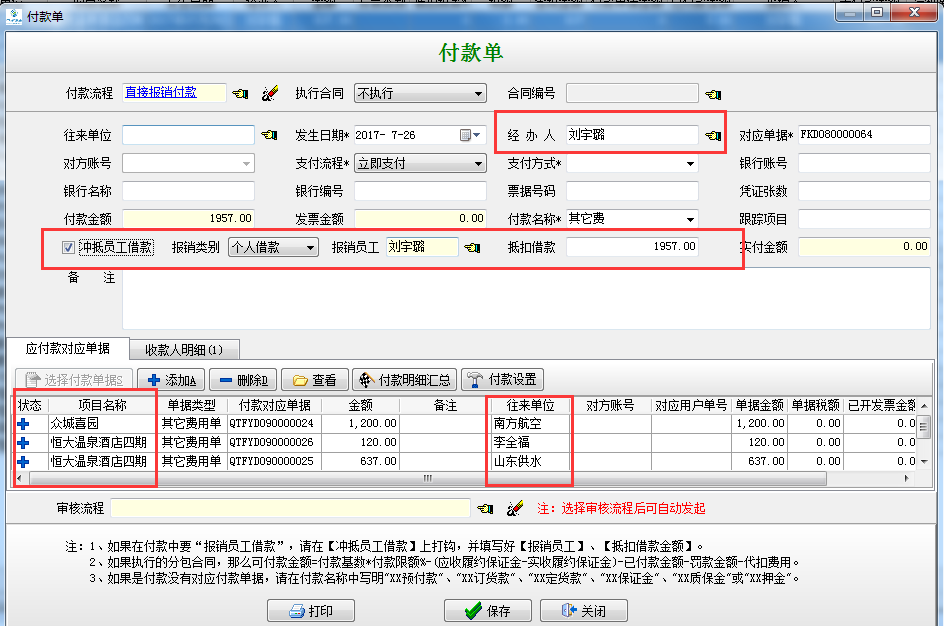Click the lookup icon next to 报销员工
Viewport: 944px width, 626px height.
point(472,247)
